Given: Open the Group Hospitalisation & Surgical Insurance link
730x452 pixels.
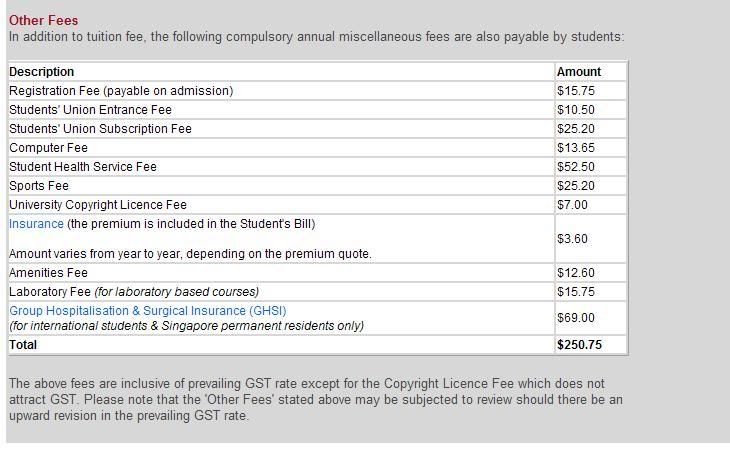Looking at the screenshot, I should click(147, 311).
